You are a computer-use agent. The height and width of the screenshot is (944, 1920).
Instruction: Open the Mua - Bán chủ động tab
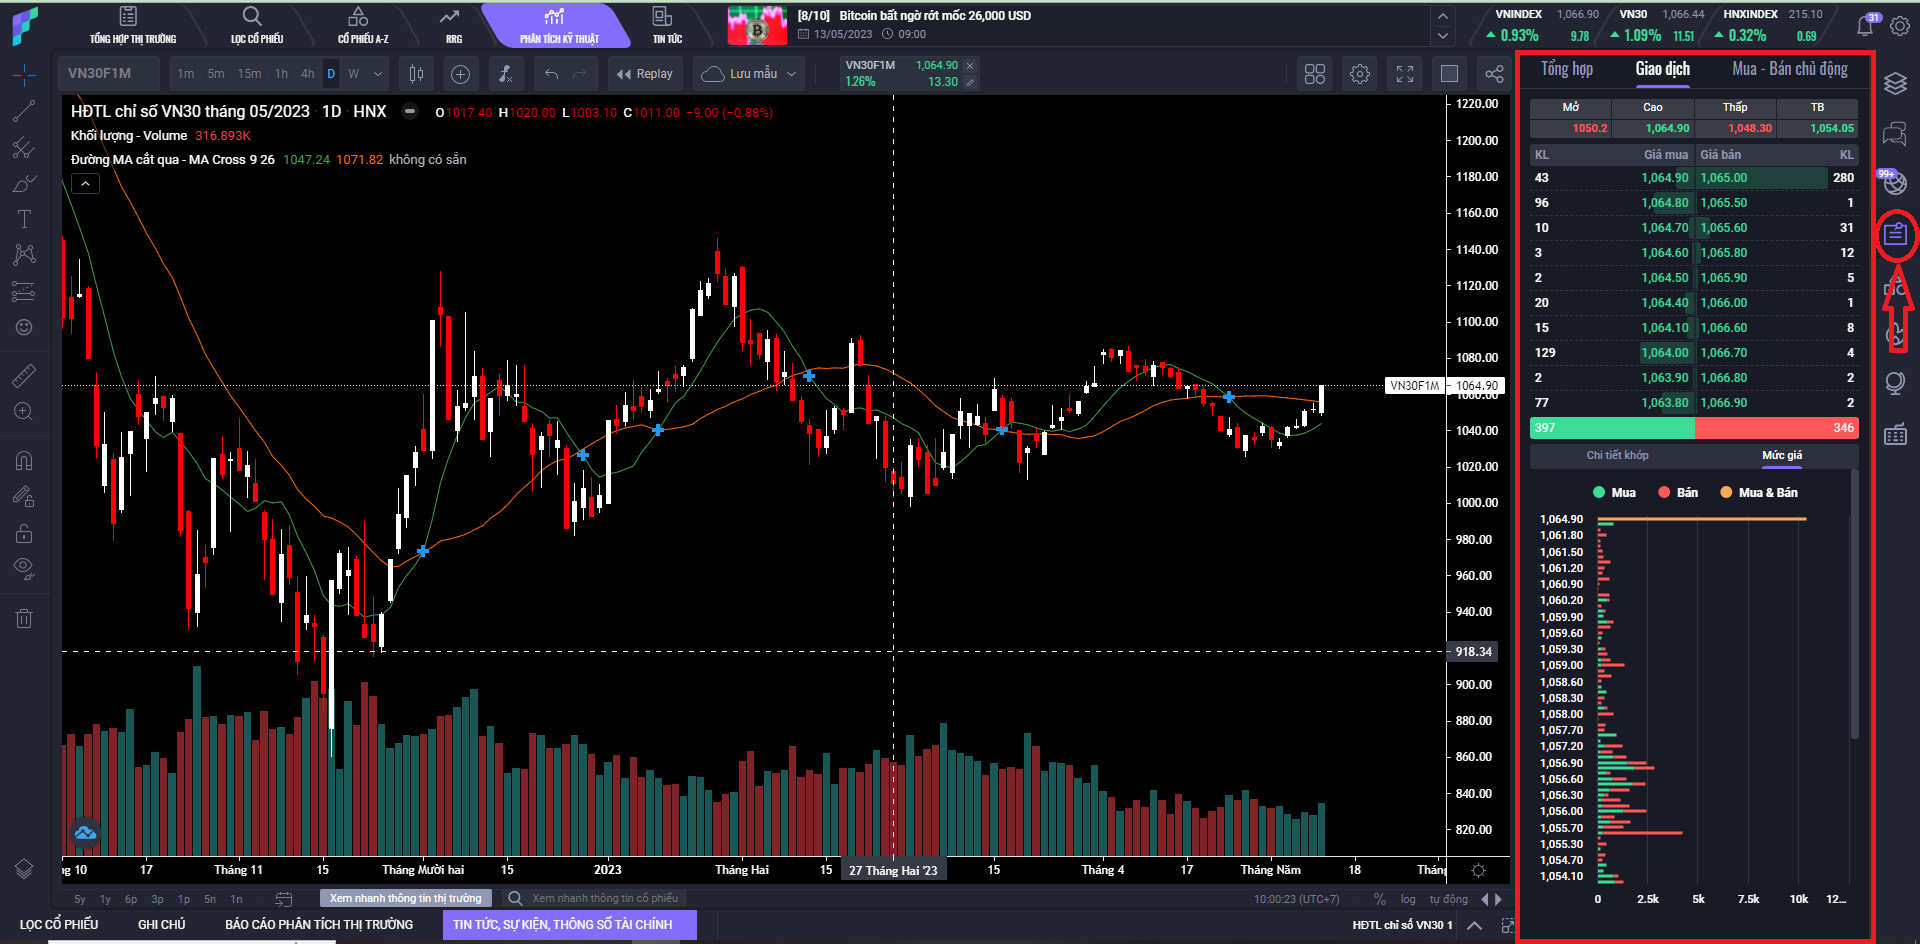tap(1790, 69)
